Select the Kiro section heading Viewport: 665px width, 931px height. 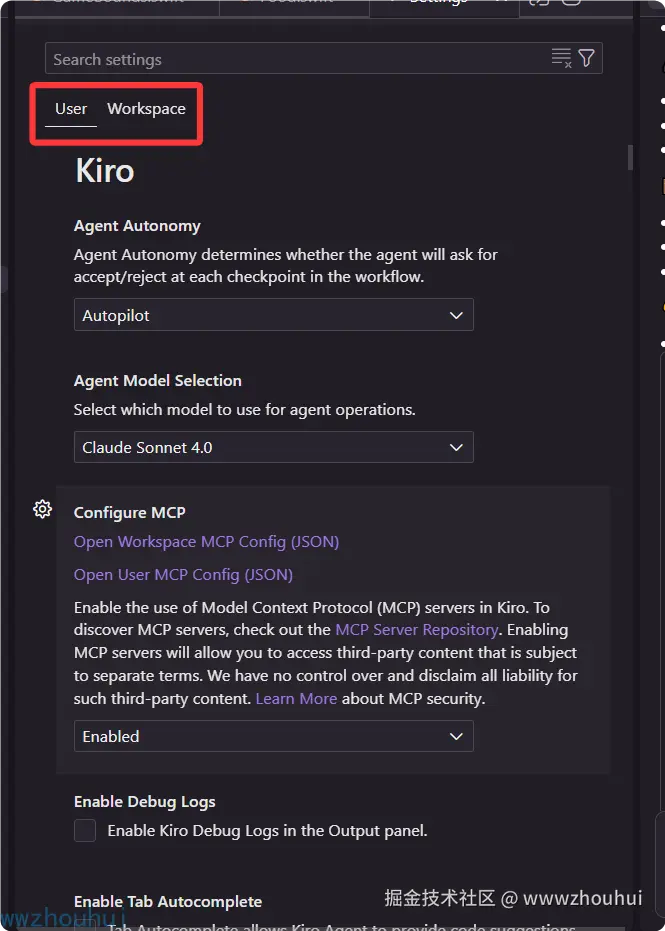[105, 171]
